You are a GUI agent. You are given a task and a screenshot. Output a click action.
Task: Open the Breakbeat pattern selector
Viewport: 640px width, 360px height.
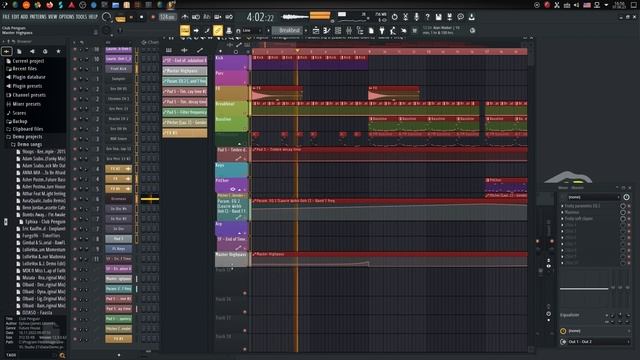[x=287, y=31]
